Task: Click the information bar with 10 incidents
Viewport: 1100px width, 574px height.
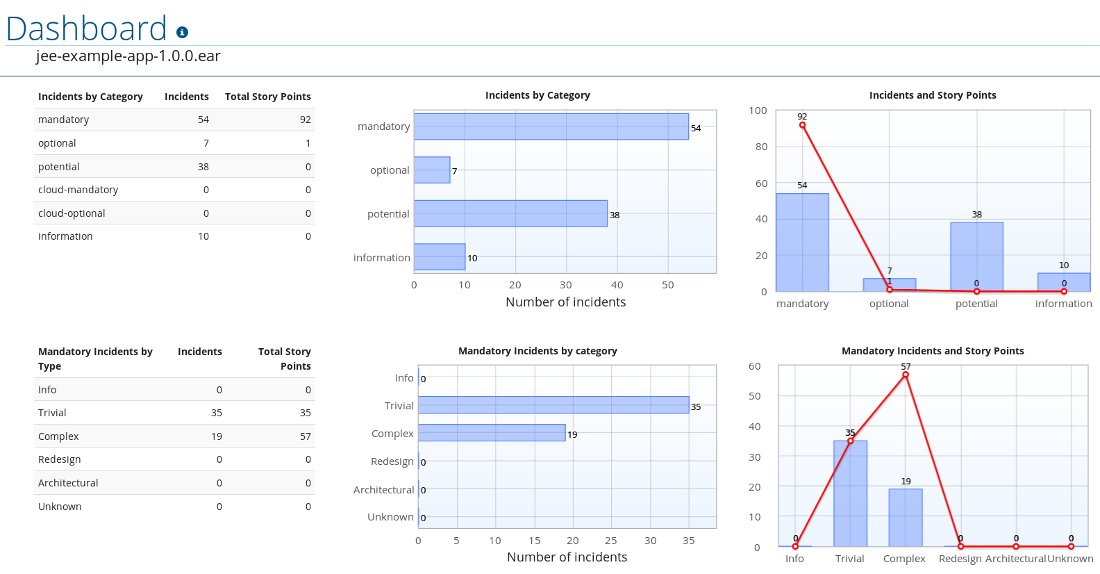Action: tap(440, 257)
